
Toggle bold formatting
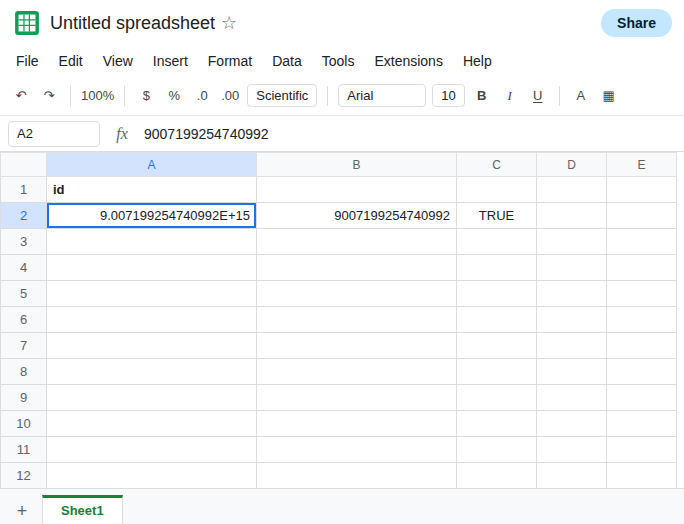(481, 96)
